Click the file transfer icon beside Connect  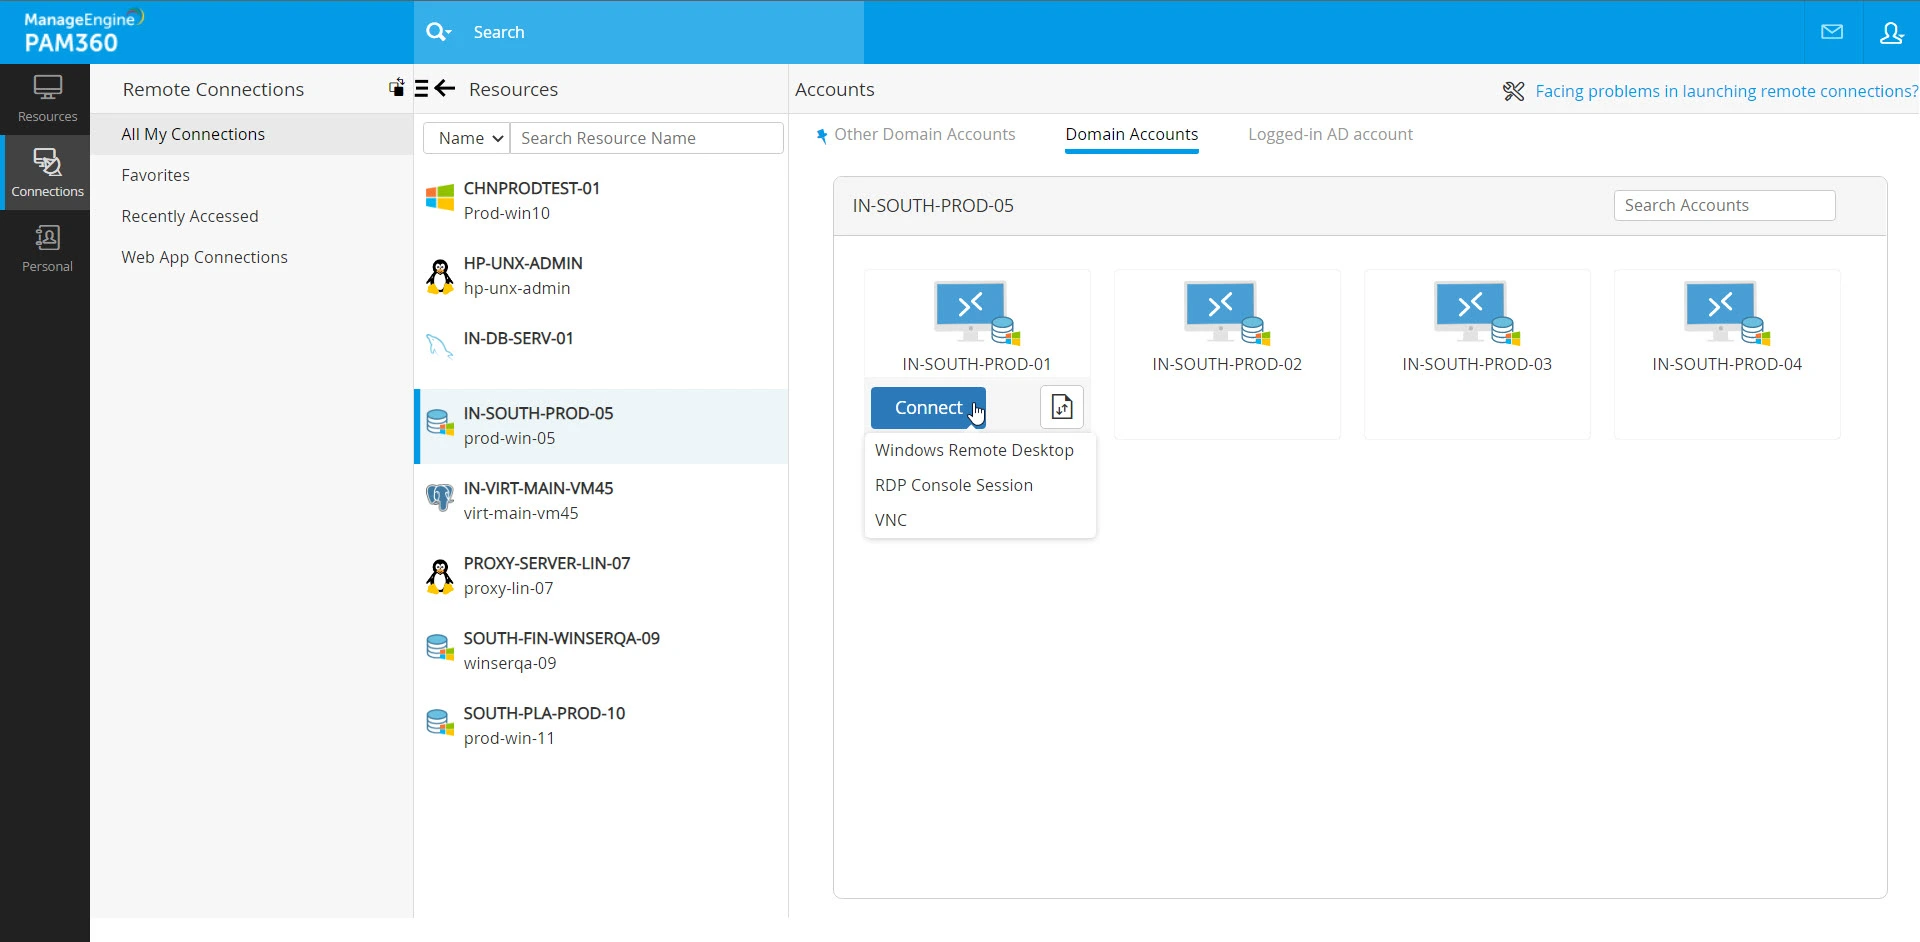[1062, 407]
